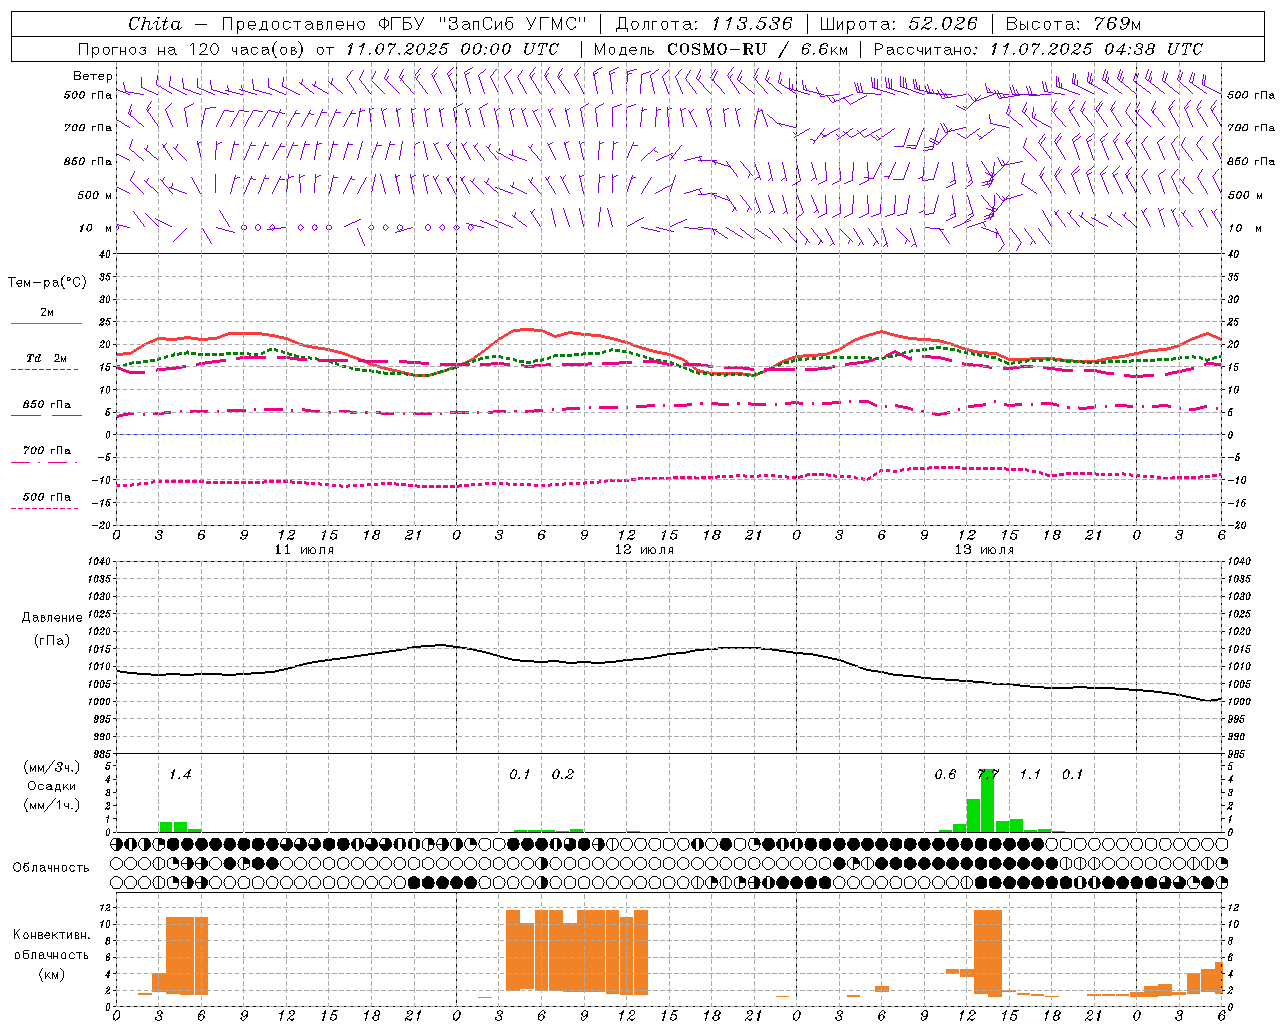Viewport: 1280px width, 1024px height.
Task: Click the provider text 'Предоставлено ФГБУ "ЗапСиб УГМС"'
Action: pos(403,24)
